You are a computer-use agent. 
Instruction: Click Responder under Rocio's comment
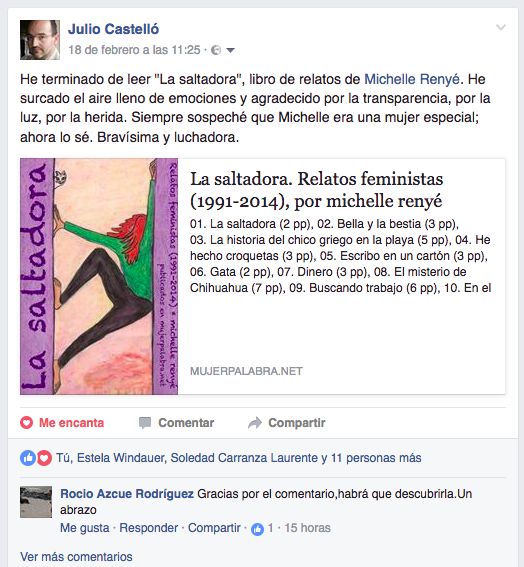pos(149,528)
